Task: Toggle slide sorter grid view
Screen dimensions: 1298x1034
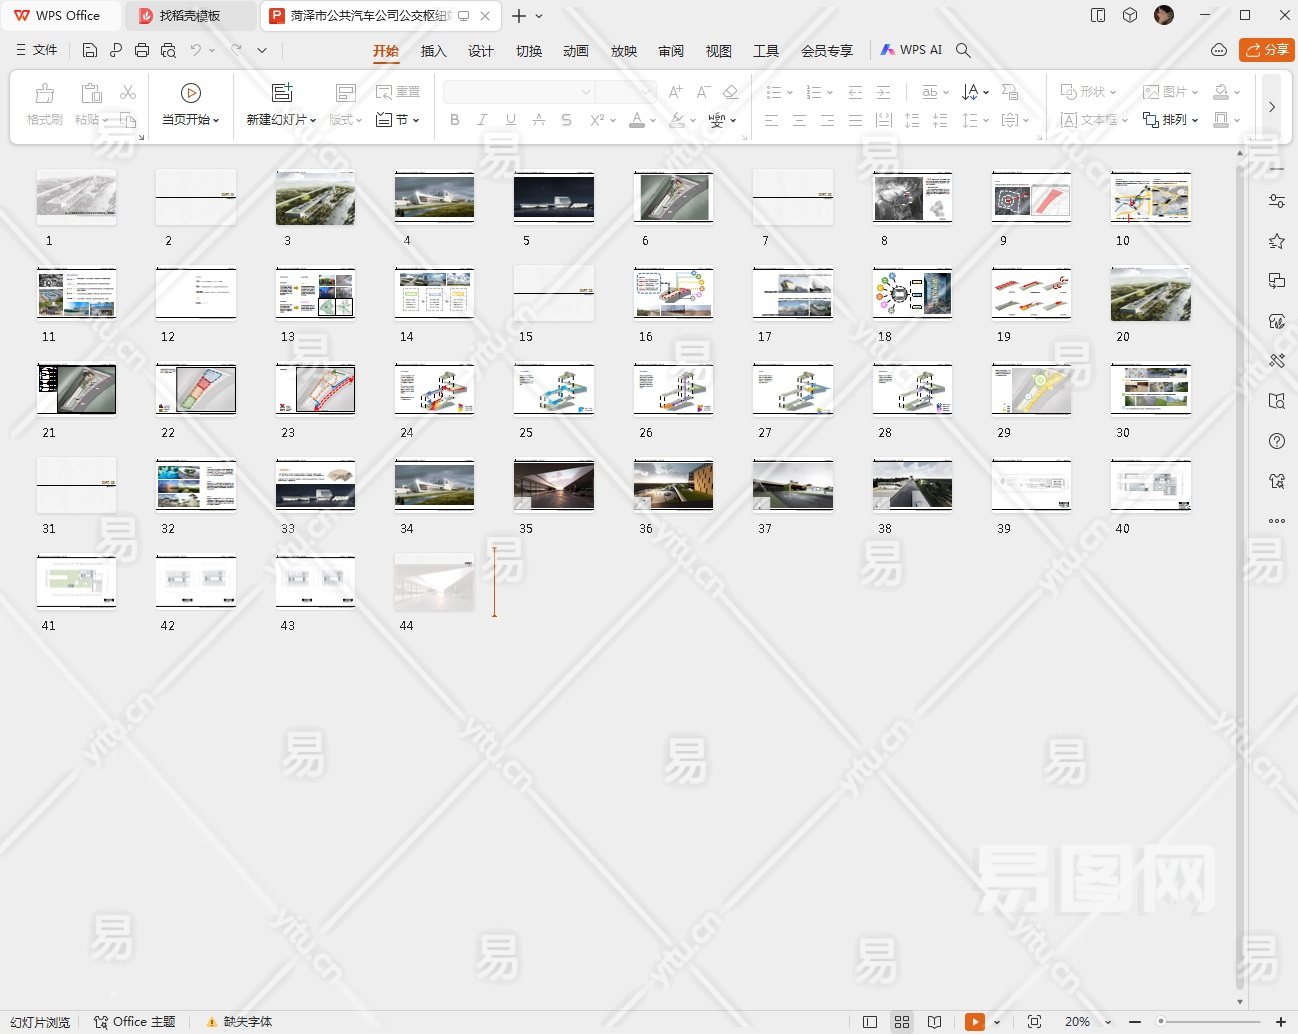Action: tap(902, 1022)
